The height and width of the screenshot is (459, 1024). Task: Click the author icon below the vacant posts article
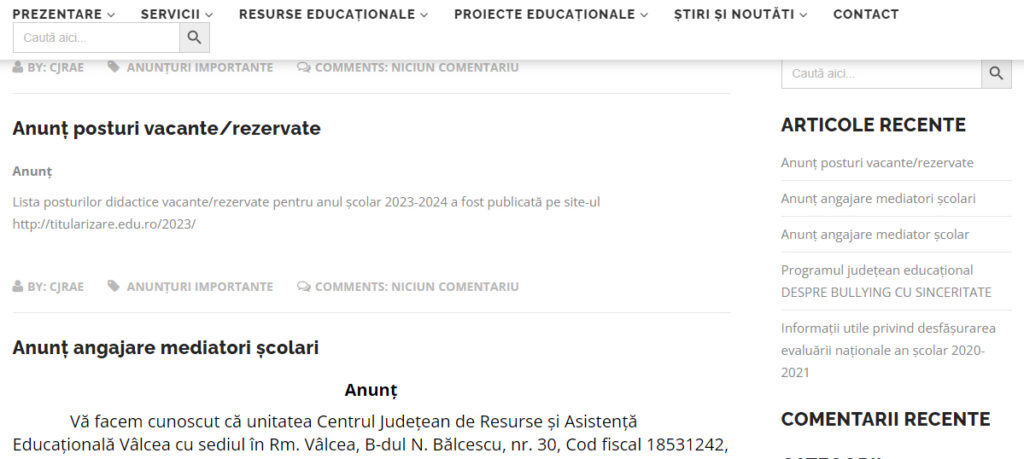18,286
